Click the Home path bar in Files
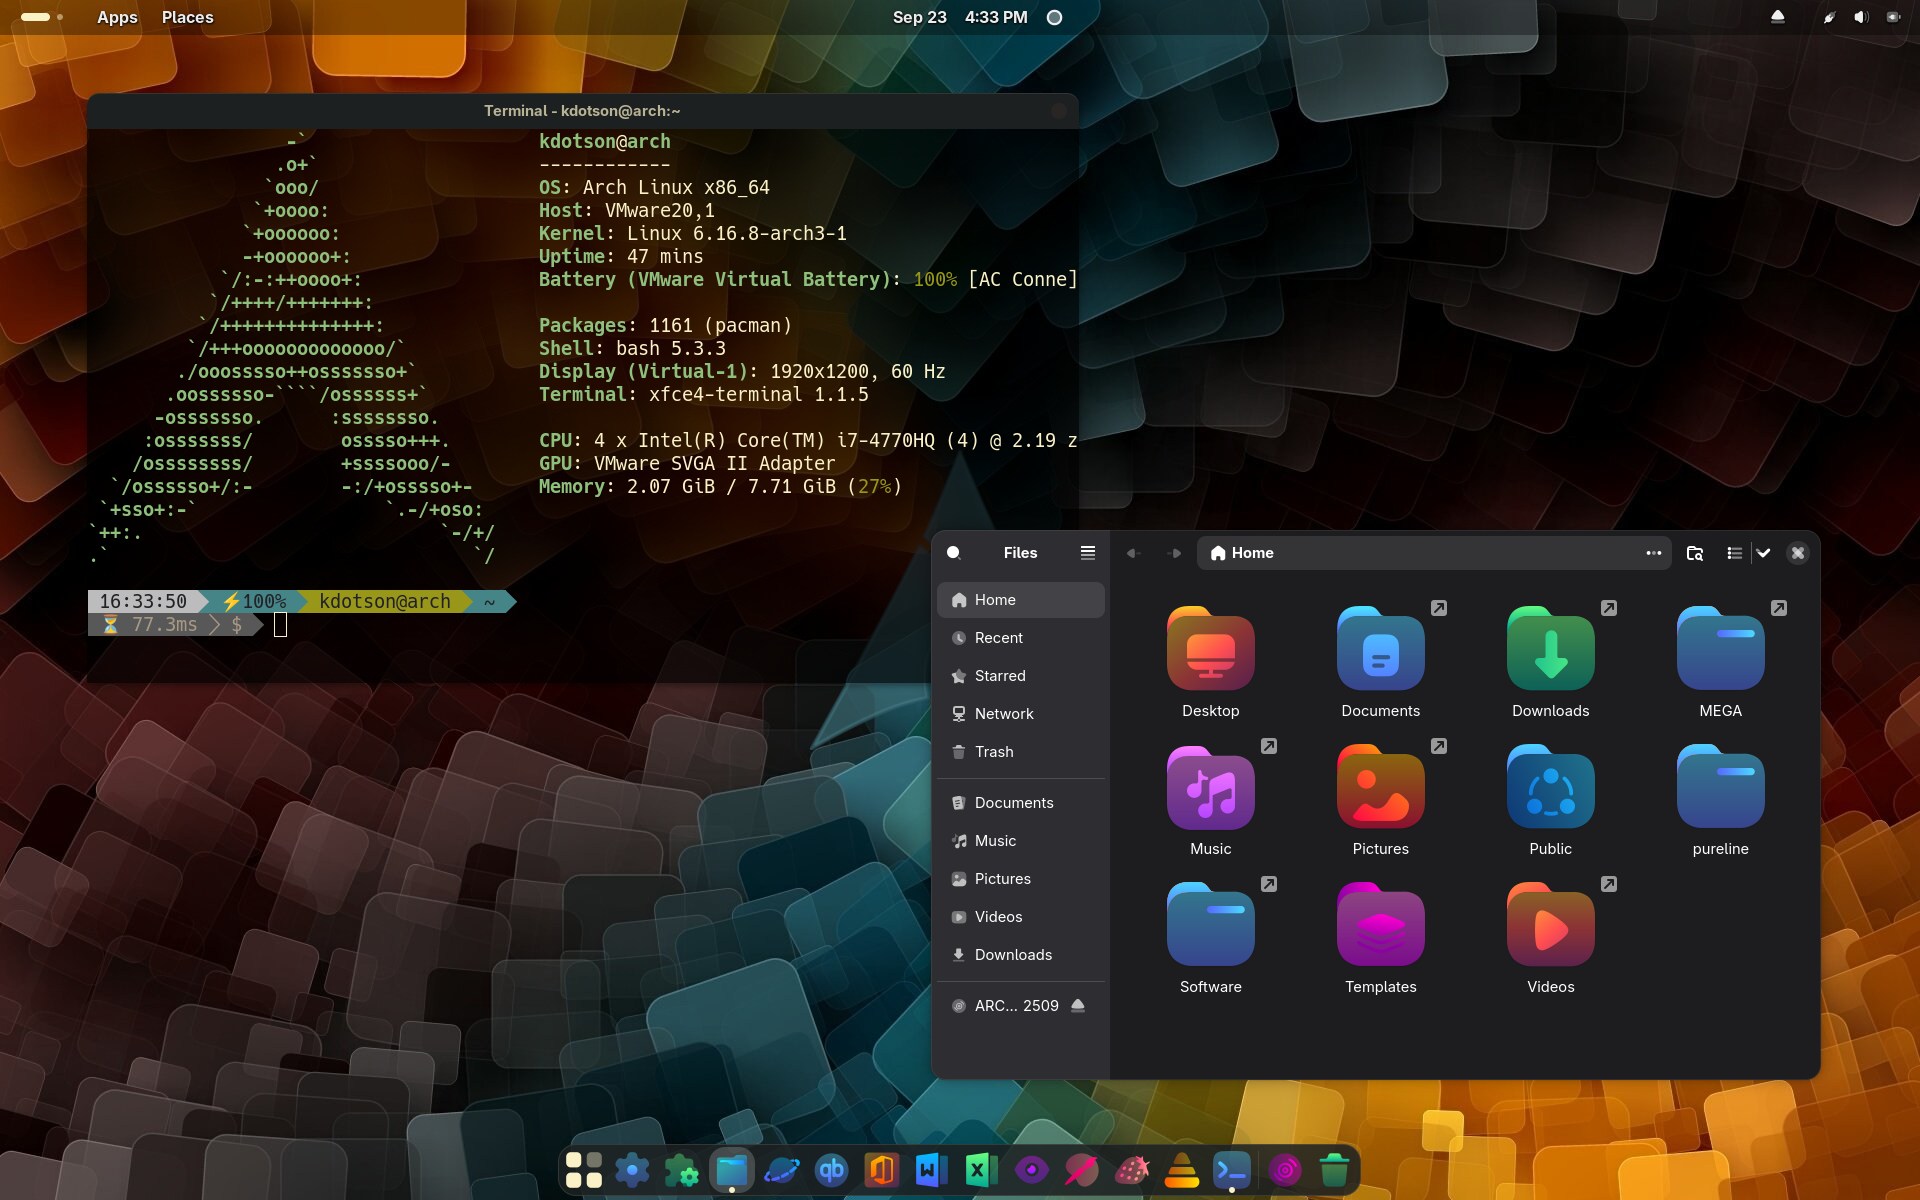Screen dimensions: 1920x1200 coord(1434,553)
